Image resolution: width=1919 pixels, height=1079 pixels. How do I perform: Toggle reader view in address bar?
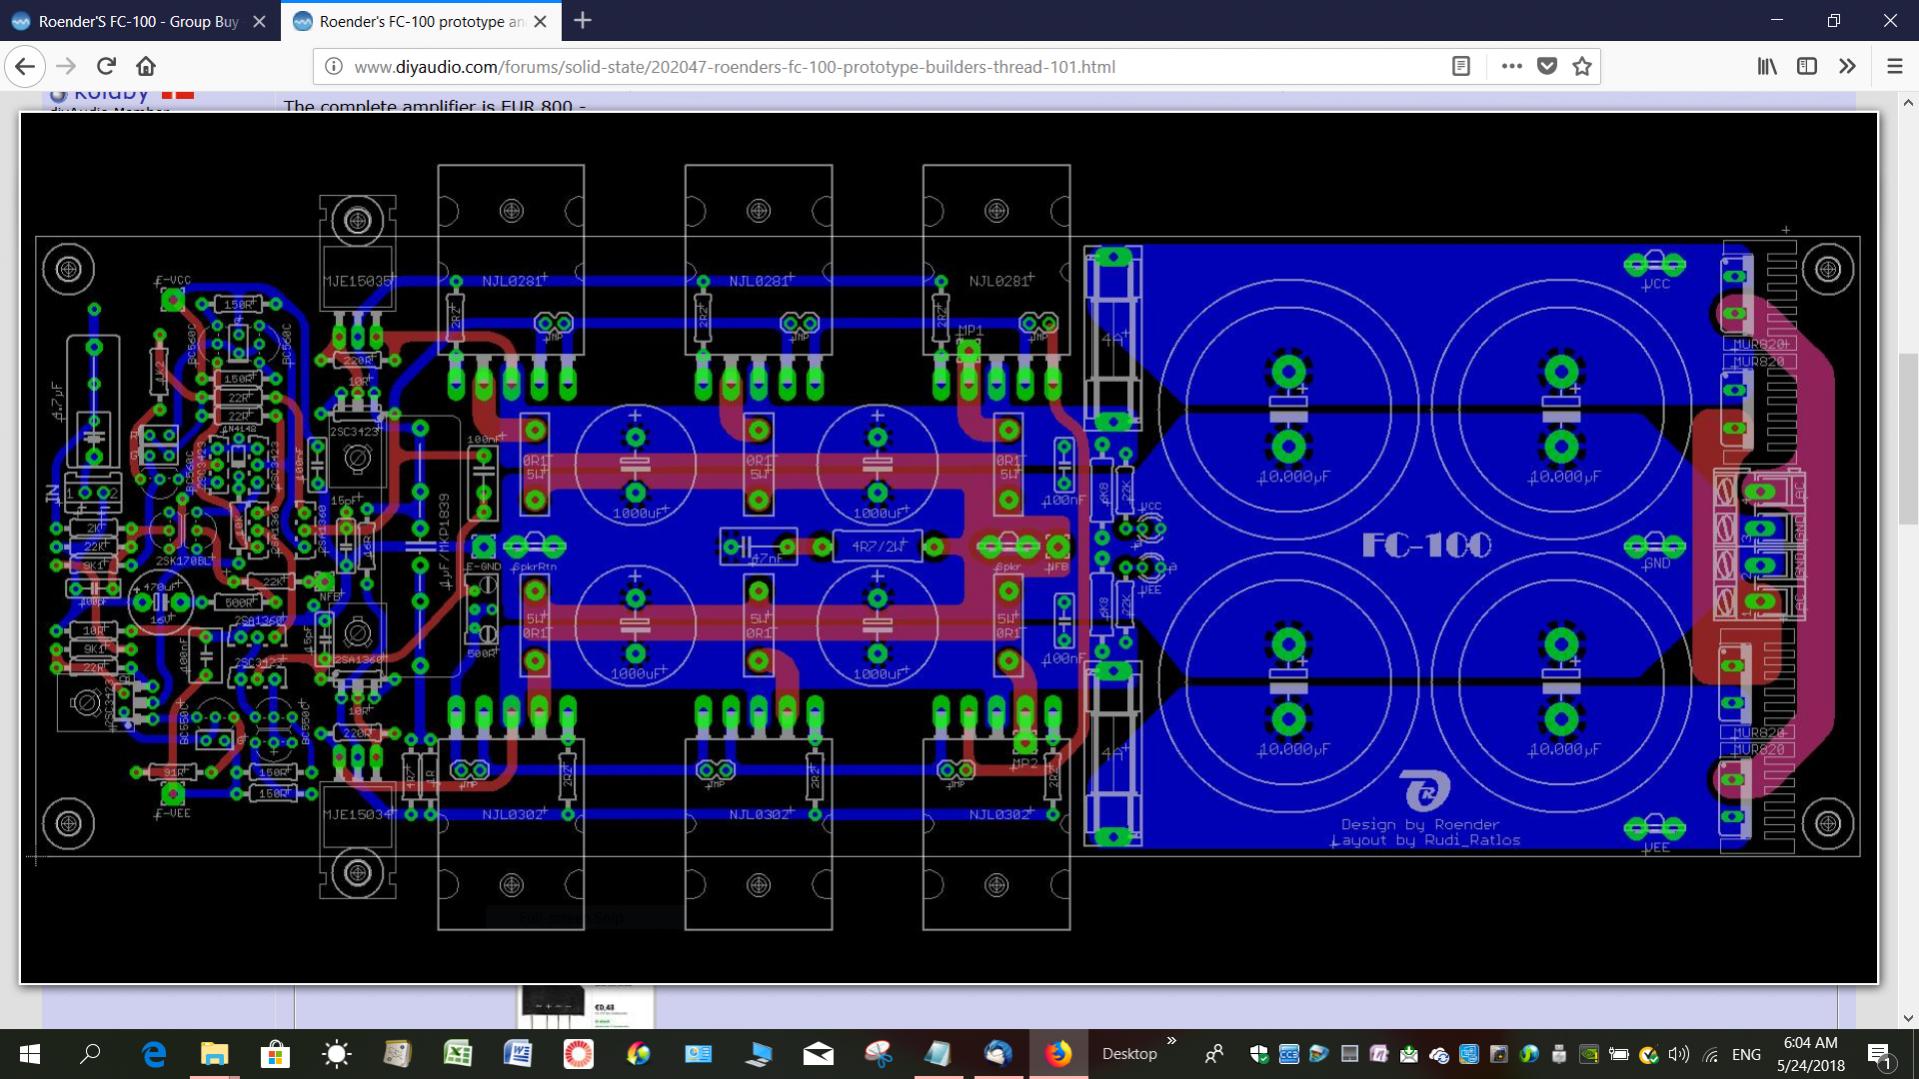coord(1461,67)
